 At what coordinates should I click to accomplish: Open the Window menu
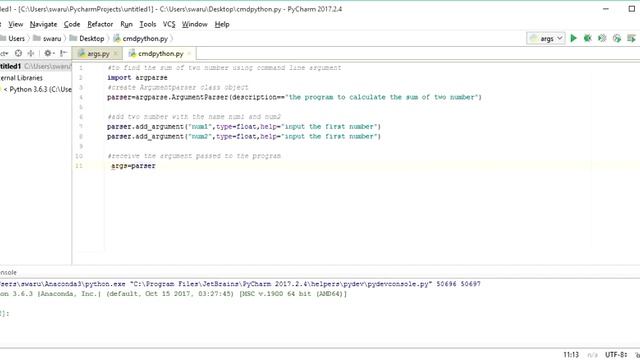coord(195,24)
